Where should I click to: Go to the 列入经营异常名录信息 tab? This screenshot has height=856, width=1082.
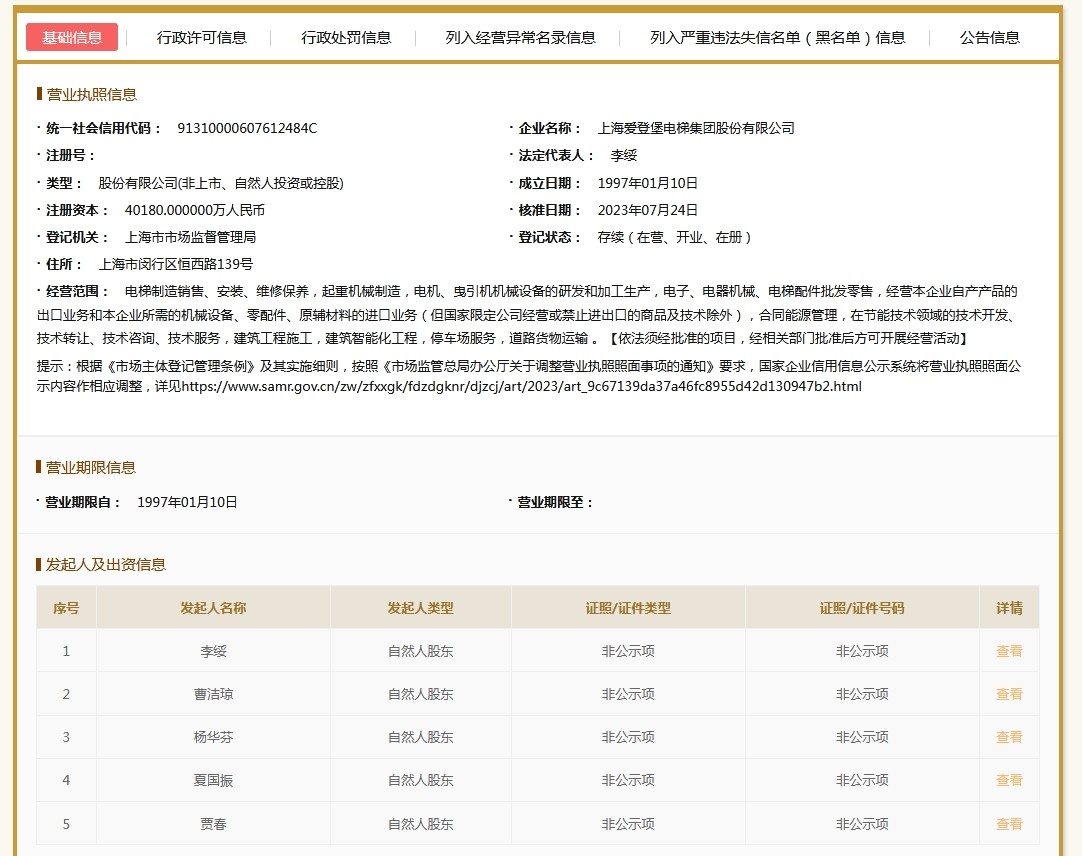pyautogui.click(x=520, y=38)
